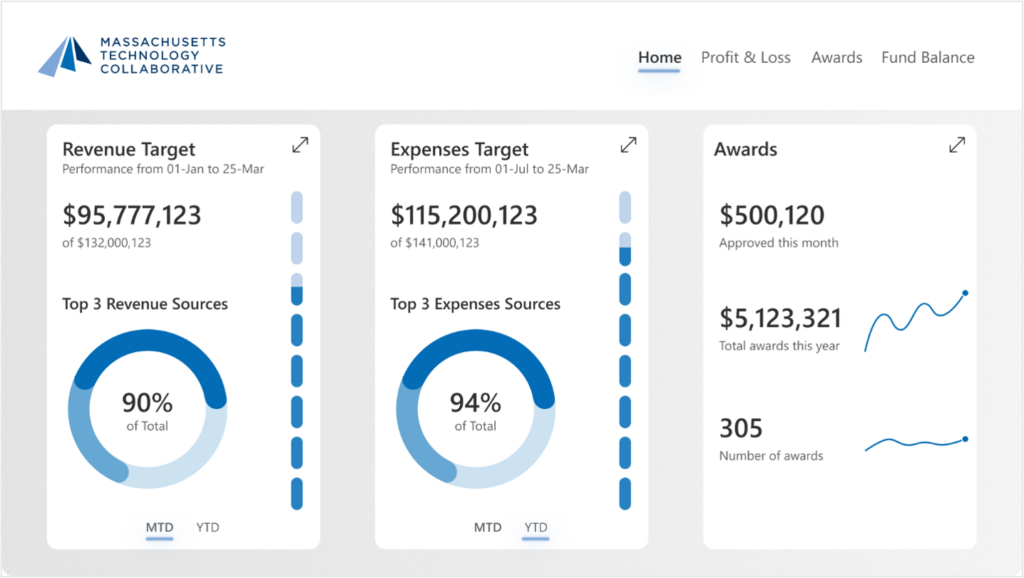Click the Expenses Target card title
This screenshot has height=578, width=1024.
(x=459, y=150)
